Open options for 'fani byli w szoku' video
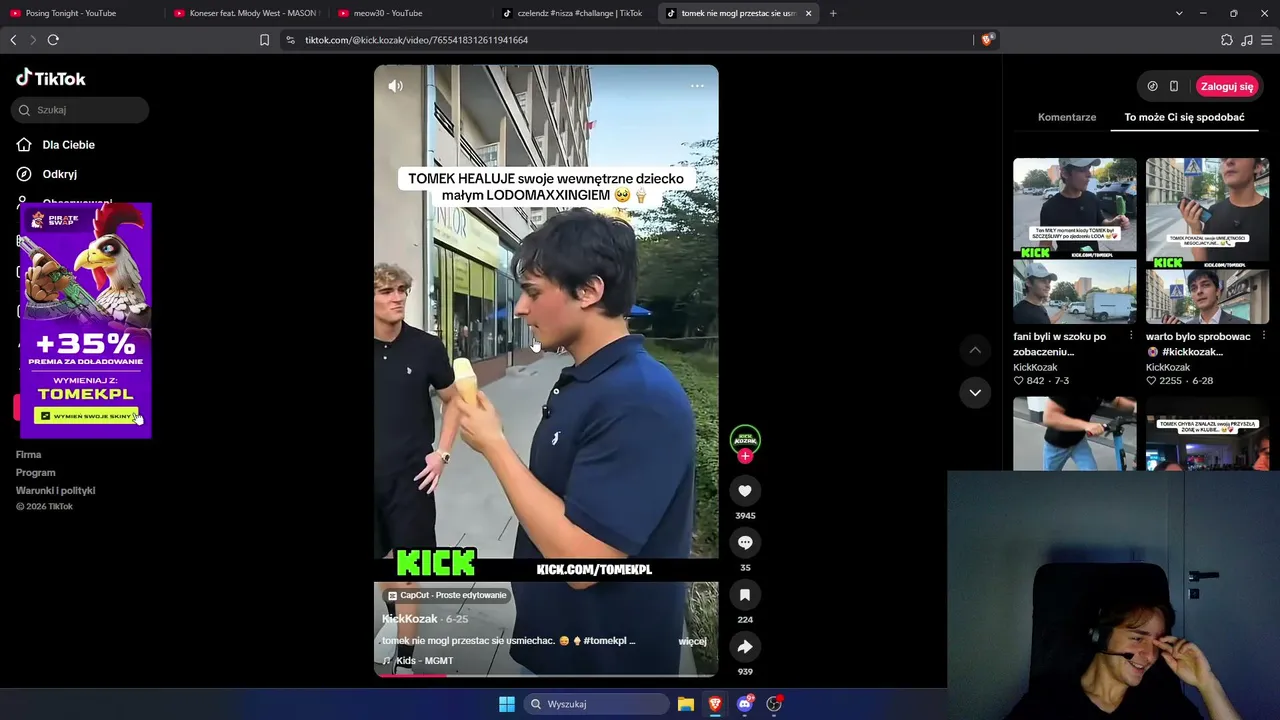This screenshot has height=720, width=1280. tap(1131, 336)
